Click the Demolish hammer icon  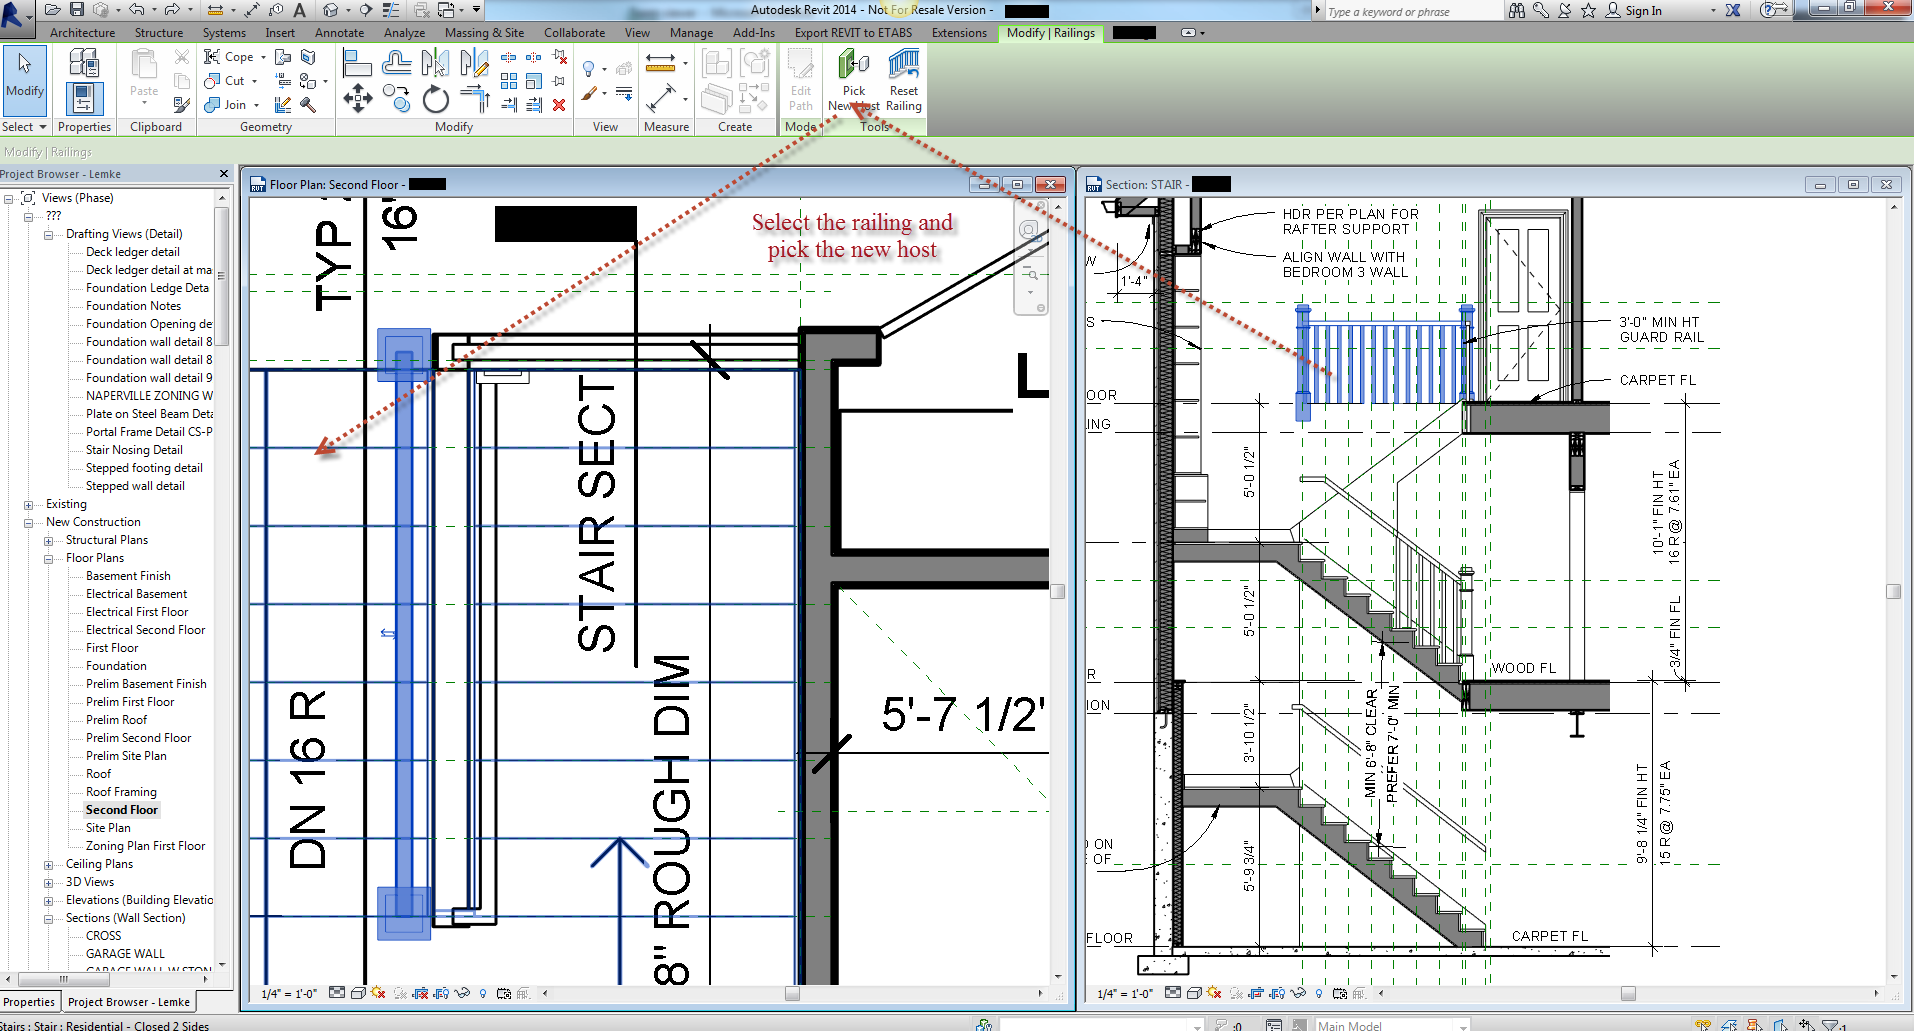pos(308,104)
